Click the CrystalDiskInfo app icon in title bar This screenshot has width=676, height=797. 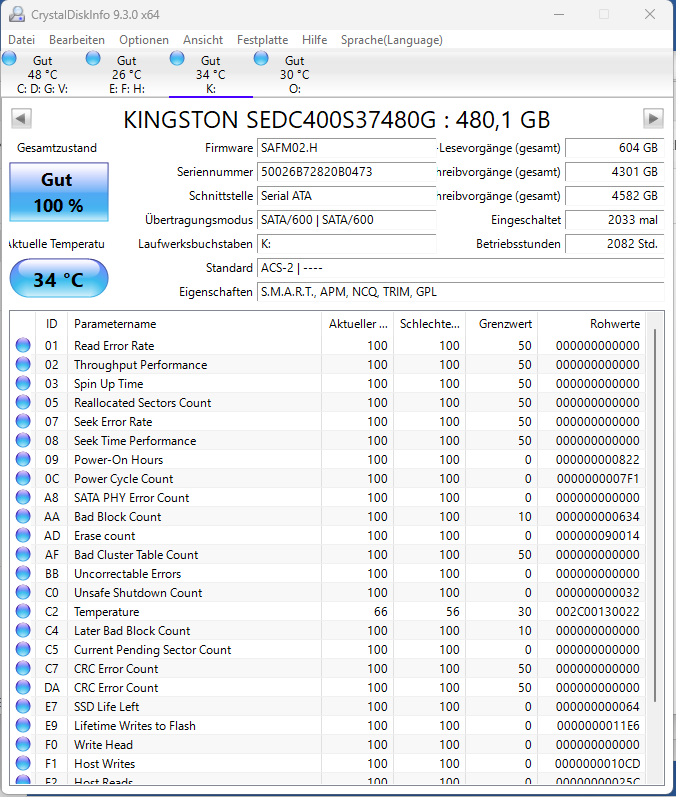(17, 14)
